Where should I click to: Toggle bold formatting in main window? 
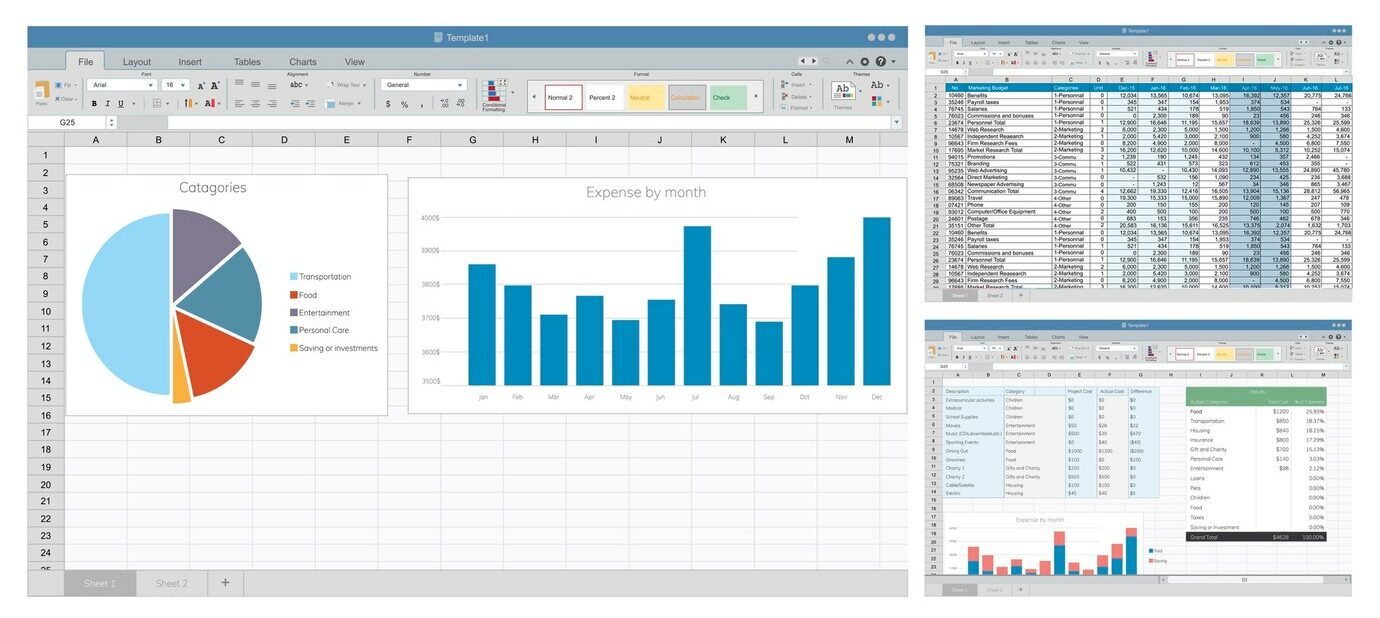point(94,103)
